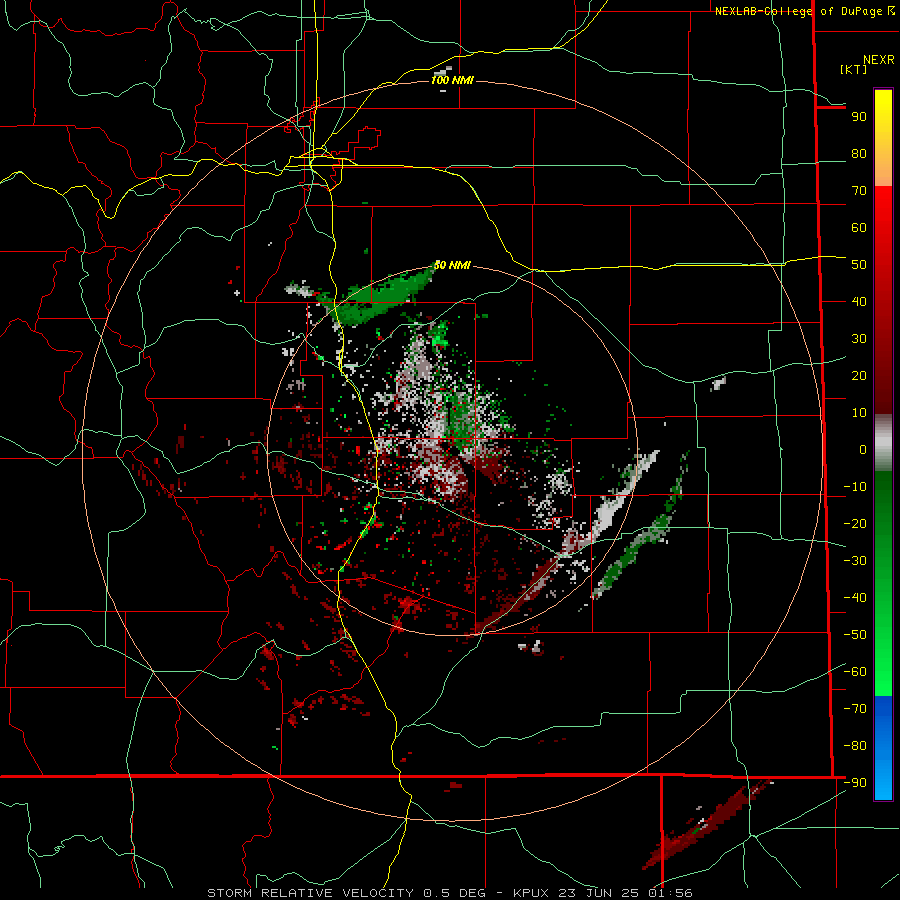Click the -40 value on the velocity scale
The height and width of the screenshot is (900, 900).
[855, 598]
